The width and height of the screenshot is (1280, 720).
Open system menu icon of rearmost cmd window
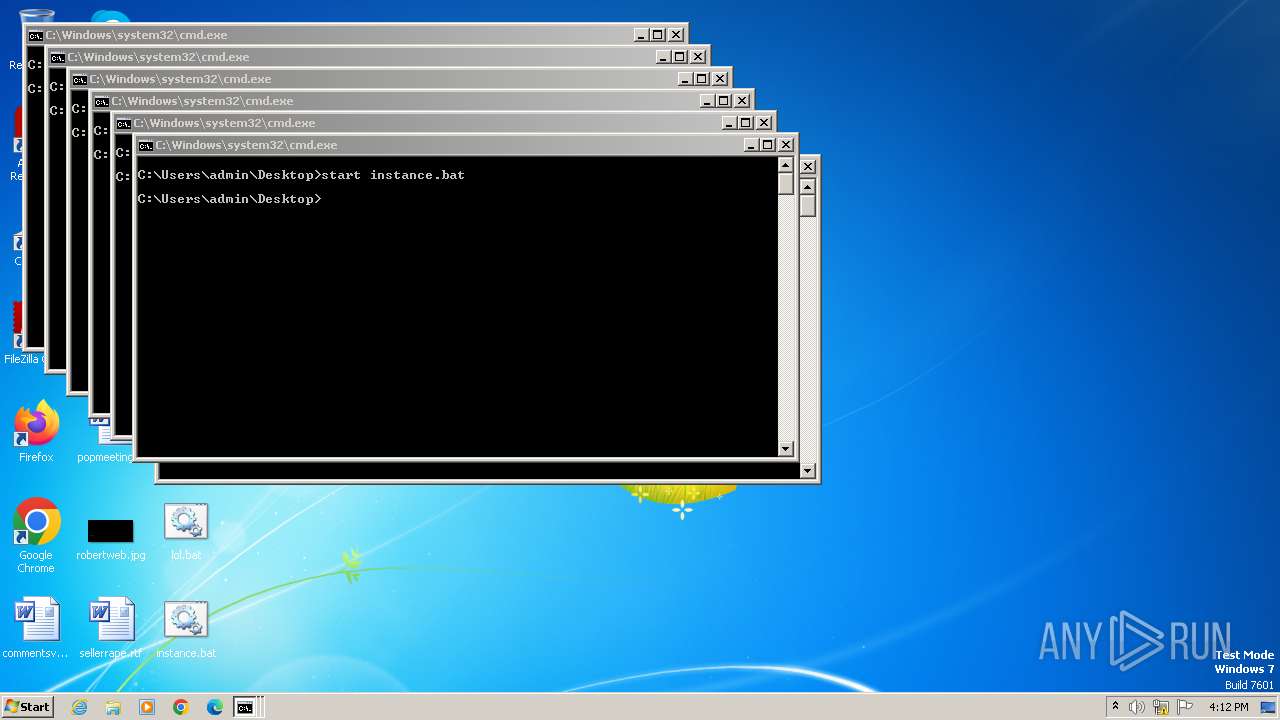click(36, 35)
